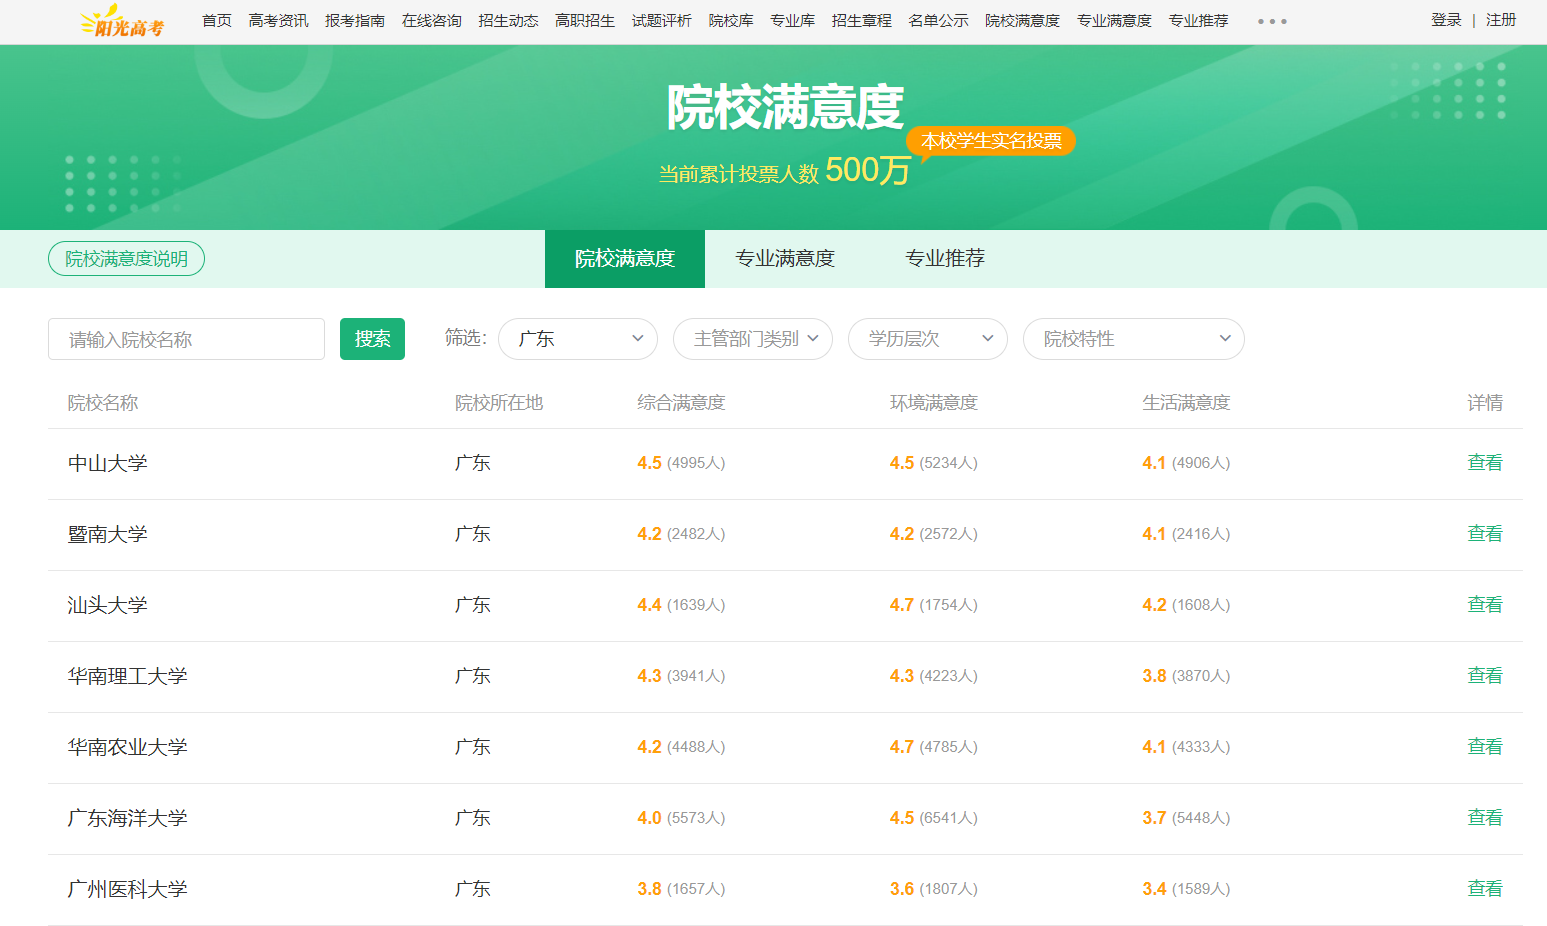
Task: Click 查看 for 广州医科大学
Action: (1485, 889)
